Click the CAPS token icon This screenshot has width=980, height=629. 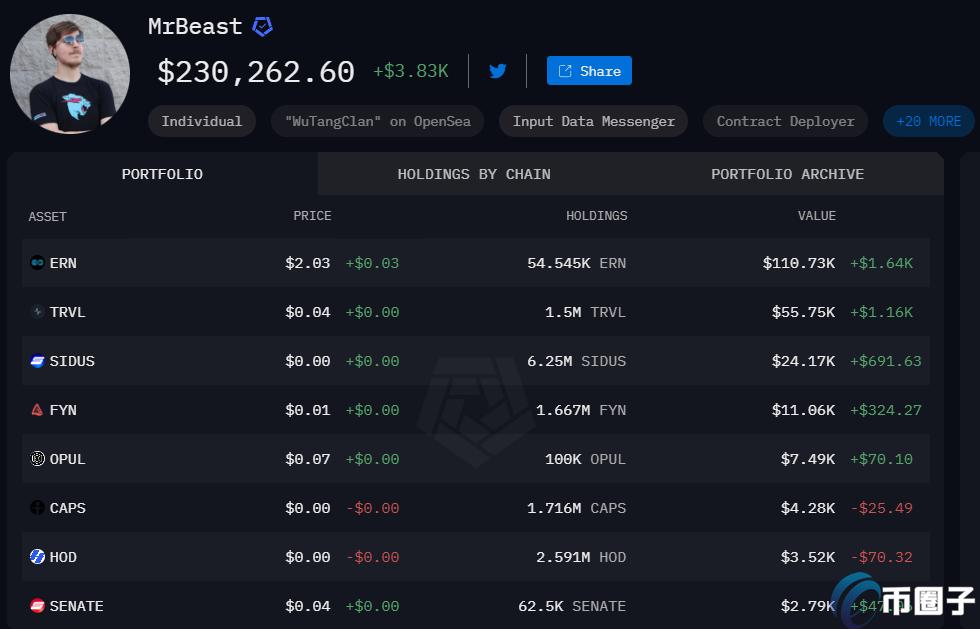click(37, 508)
